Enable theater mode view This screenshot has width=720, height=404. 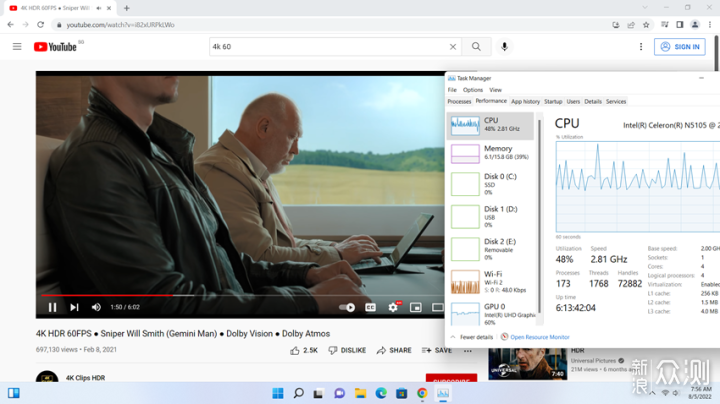438,307
